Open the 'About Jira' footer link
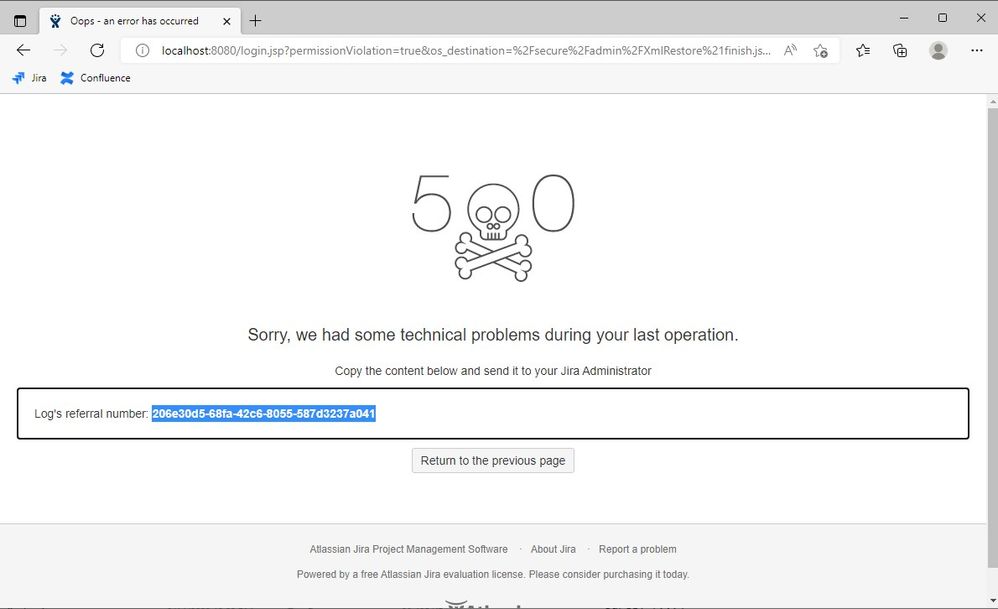The width and height of the screenshot is (998, 609). pos(553,549)
